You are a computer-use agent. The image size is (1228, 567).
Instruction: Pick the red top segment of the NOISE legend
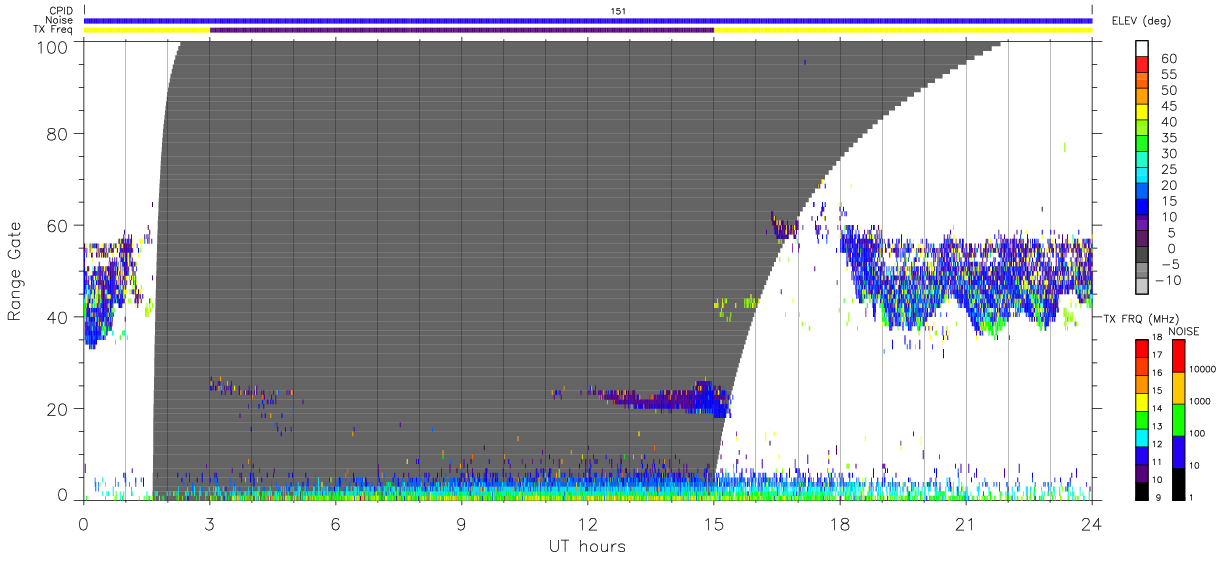(x=1177, y=356)
